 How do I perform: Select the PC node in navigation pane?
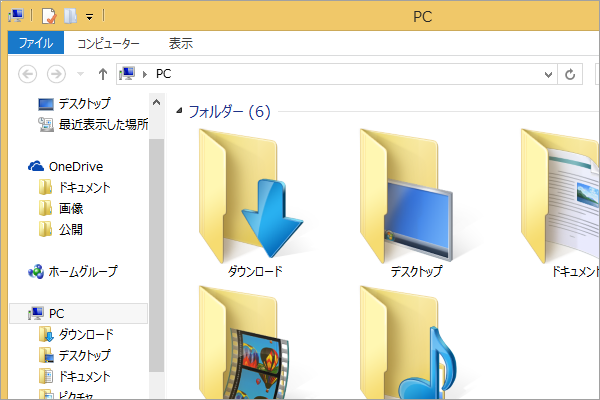coord(78,313)
